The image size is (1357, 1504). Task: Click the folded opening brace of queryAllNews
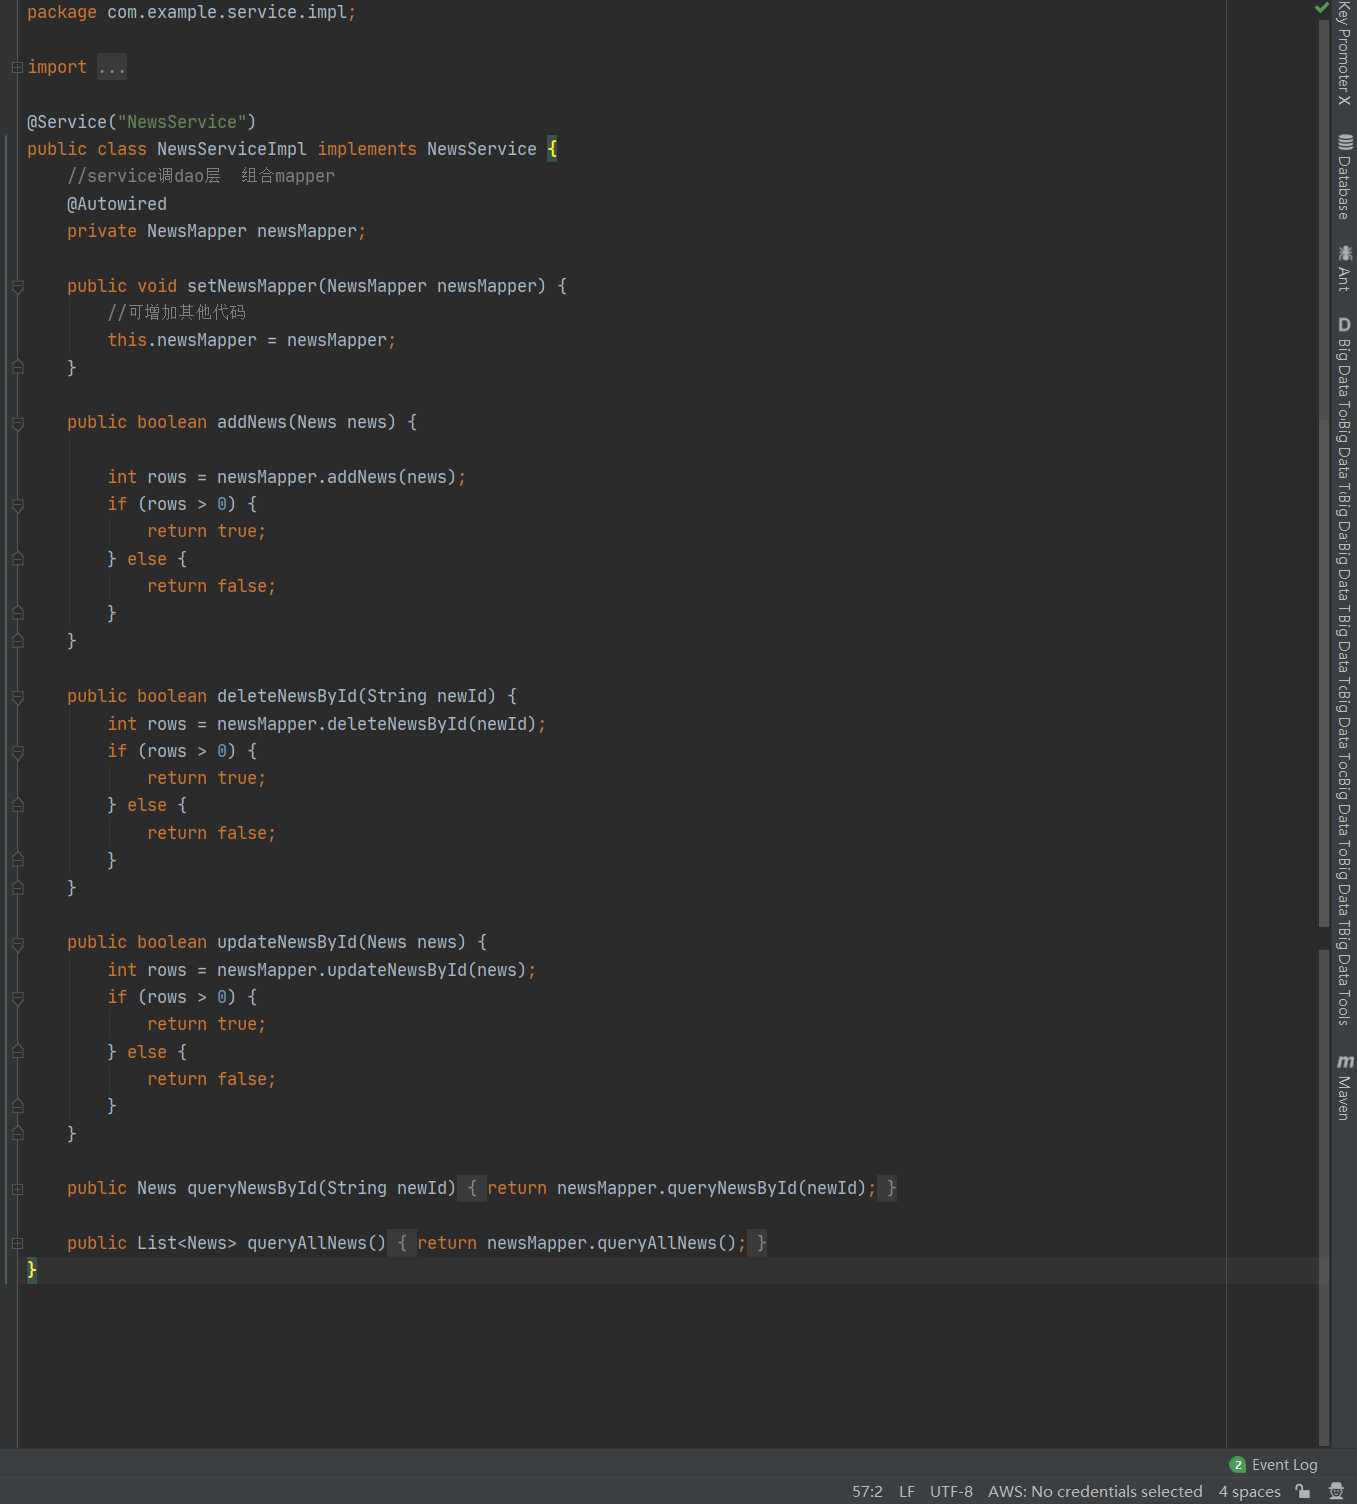click(x=402, y=1243)
